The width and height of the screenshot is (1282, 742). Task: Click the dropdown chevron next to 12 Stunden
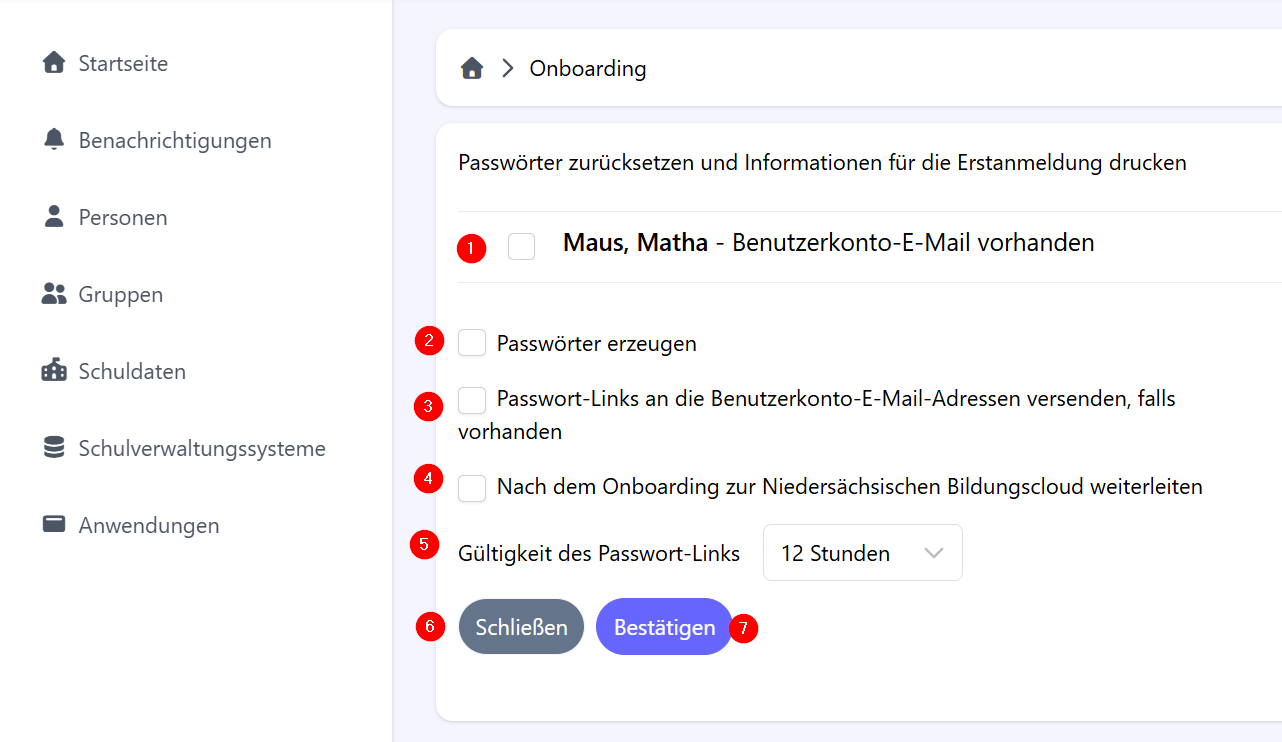tap(934, 553)
